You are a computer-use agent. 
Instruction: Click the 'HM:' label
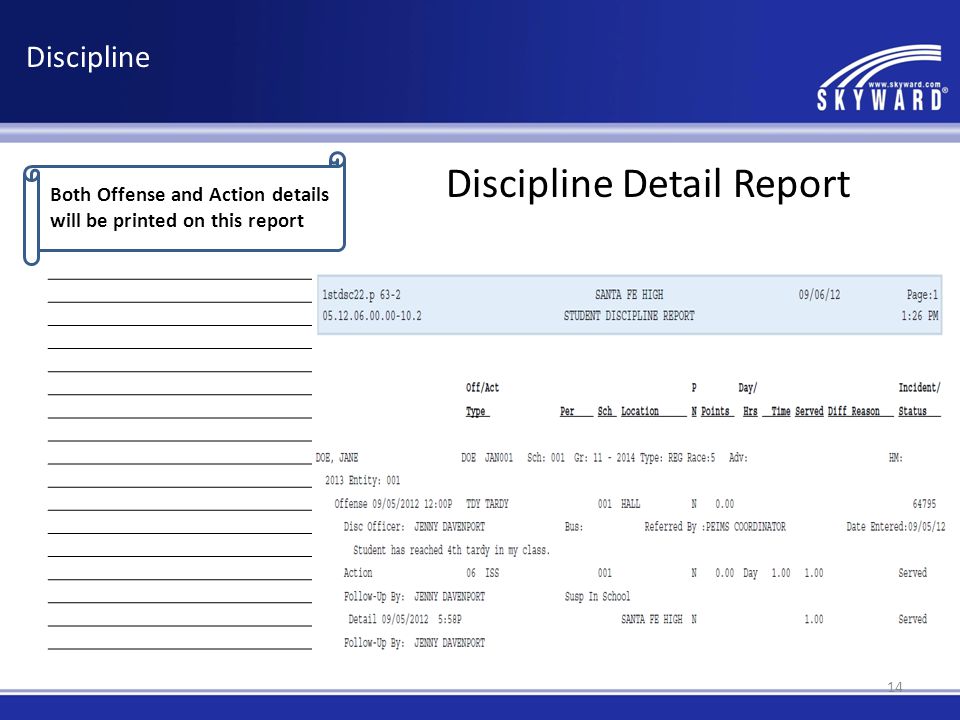click(896, 458)
